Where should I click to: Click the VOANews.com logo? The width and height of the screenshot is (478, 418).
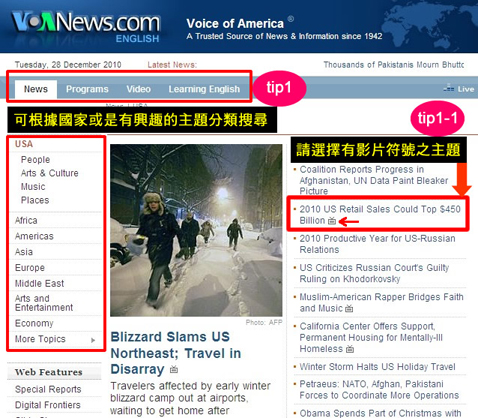click(x=86, y=22)
